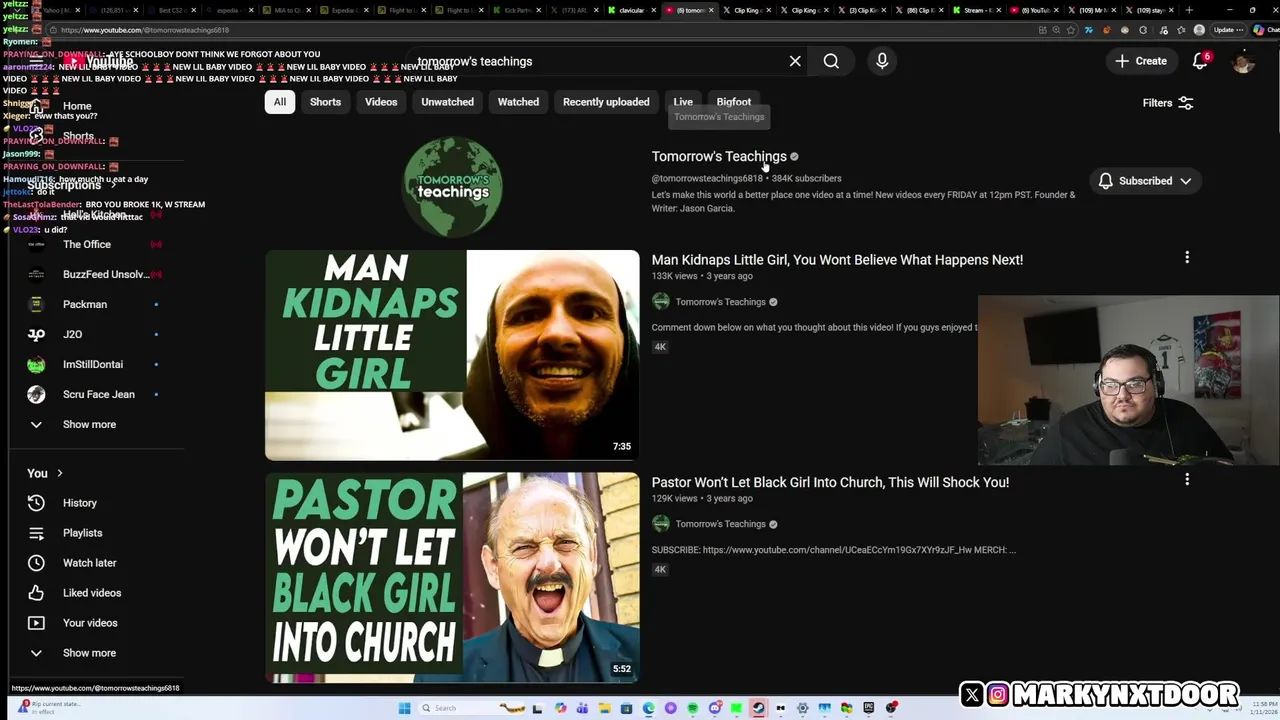Click channel name under Man Kidnaps video
The height and width of the screenshot is (720, 1280).
tap(720, 302)
